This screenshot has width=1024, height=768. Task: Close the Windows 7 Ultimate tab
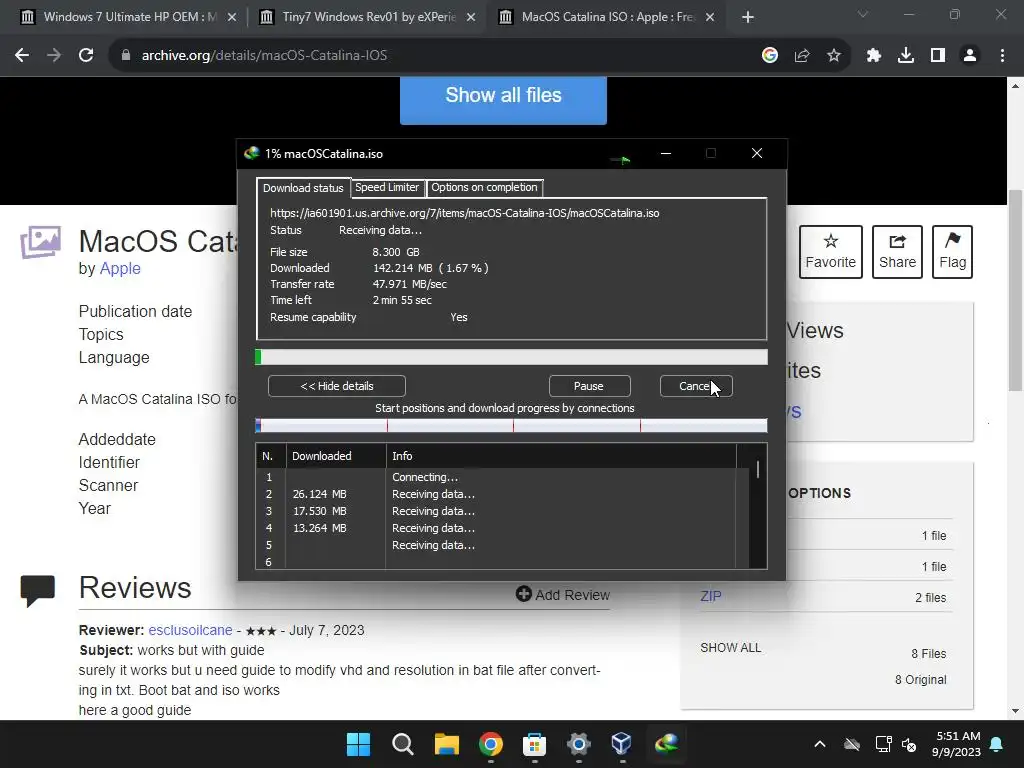[232, 17]
